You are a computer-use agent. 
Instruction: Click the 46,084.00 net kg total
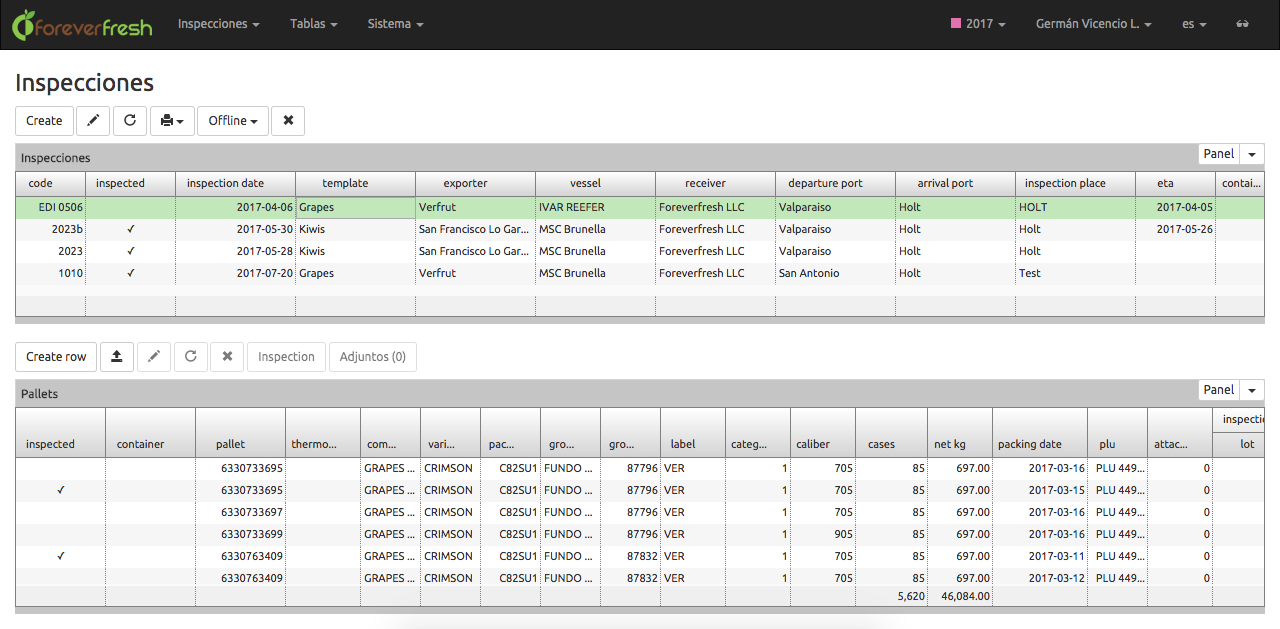pyautogui.click(x=963, y=596)
